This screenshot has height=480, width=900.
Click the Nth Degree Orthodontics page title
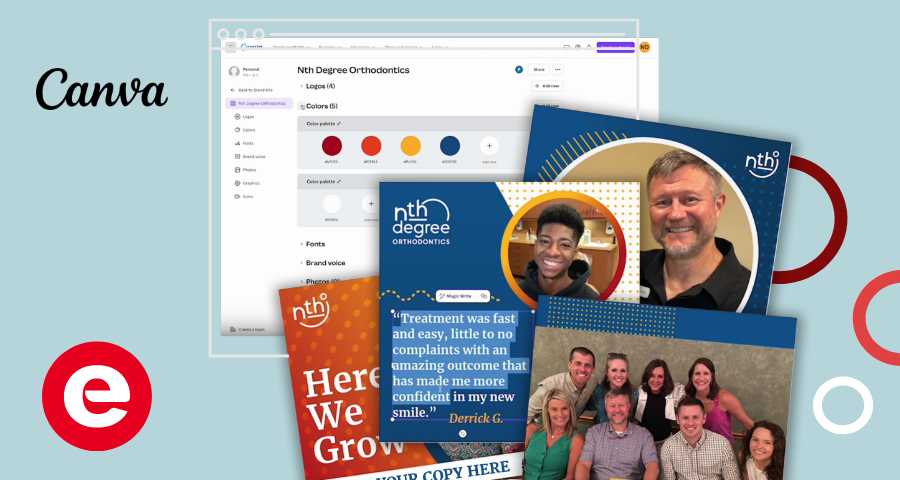click(353, 70)
